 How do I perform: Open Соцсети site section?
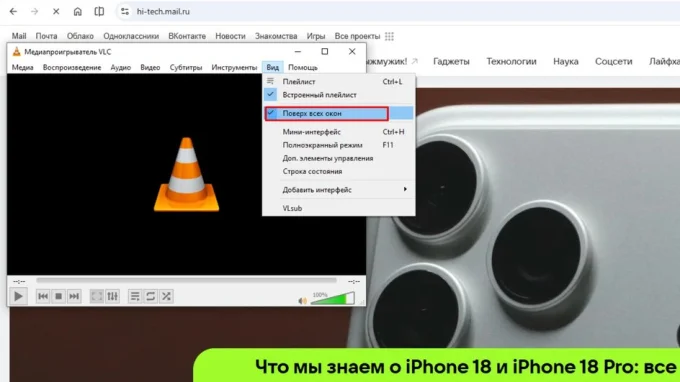tap(613, 62)
